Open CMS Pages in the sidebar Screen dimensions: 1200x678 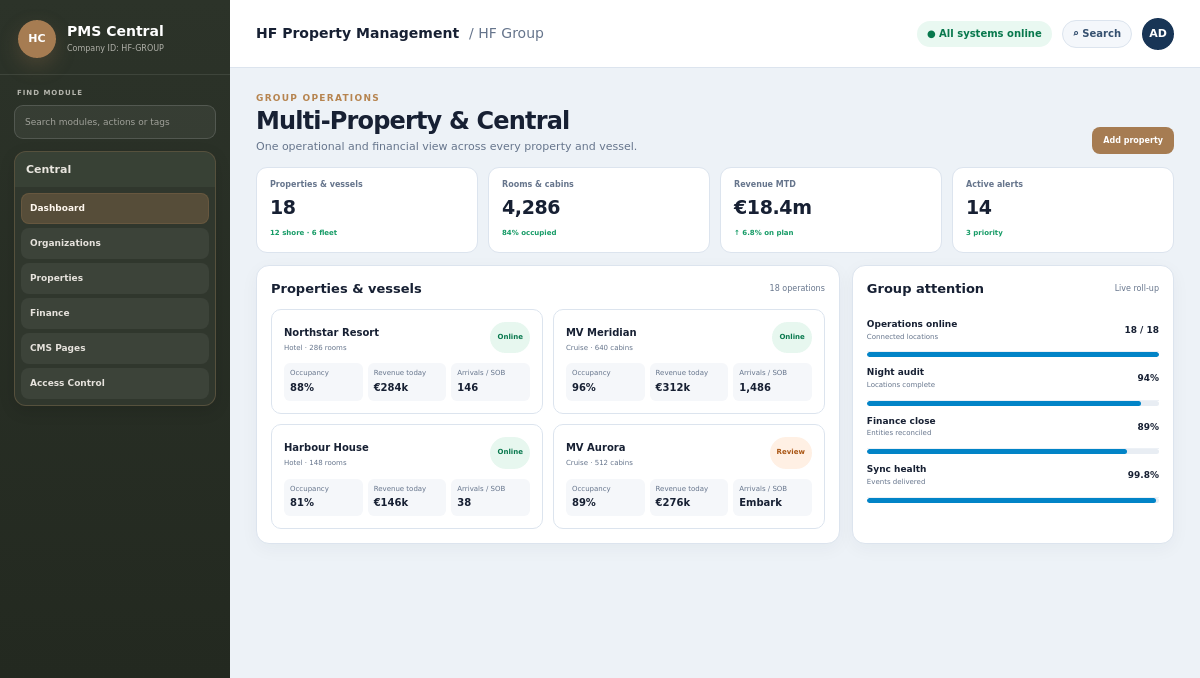[x=115, y=348]
